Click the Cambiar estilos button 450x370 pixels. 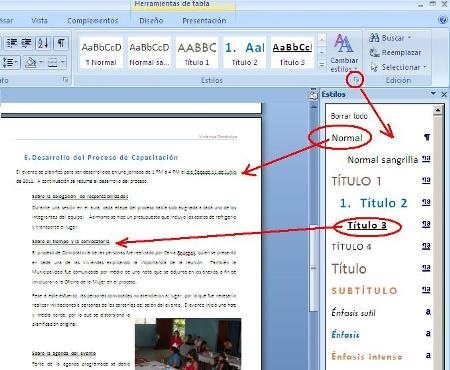pyautogui.click(x=344, y=53)
